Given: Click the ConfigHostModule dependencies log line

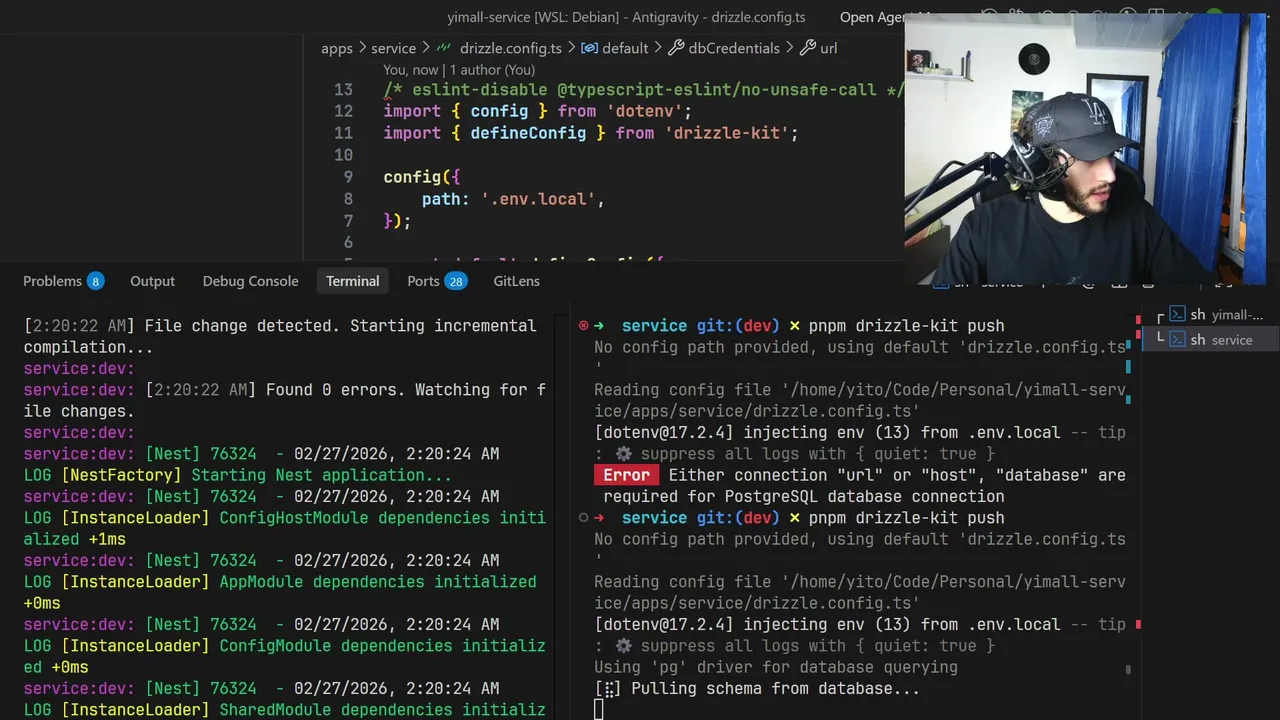Looking at the screenshot, I should [x=285, y=528].
